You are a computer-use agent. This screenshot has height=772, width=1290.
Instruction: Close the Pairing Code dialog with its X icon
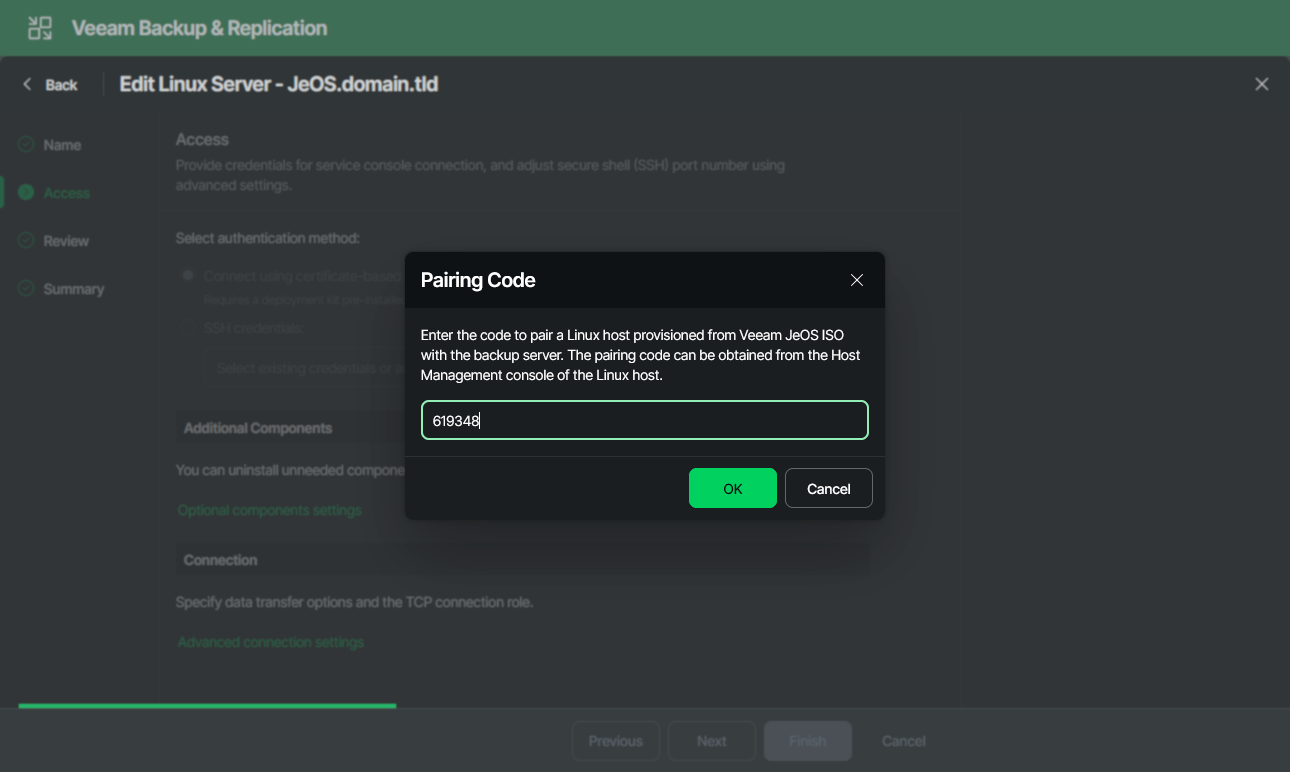(x=857, y=280)
